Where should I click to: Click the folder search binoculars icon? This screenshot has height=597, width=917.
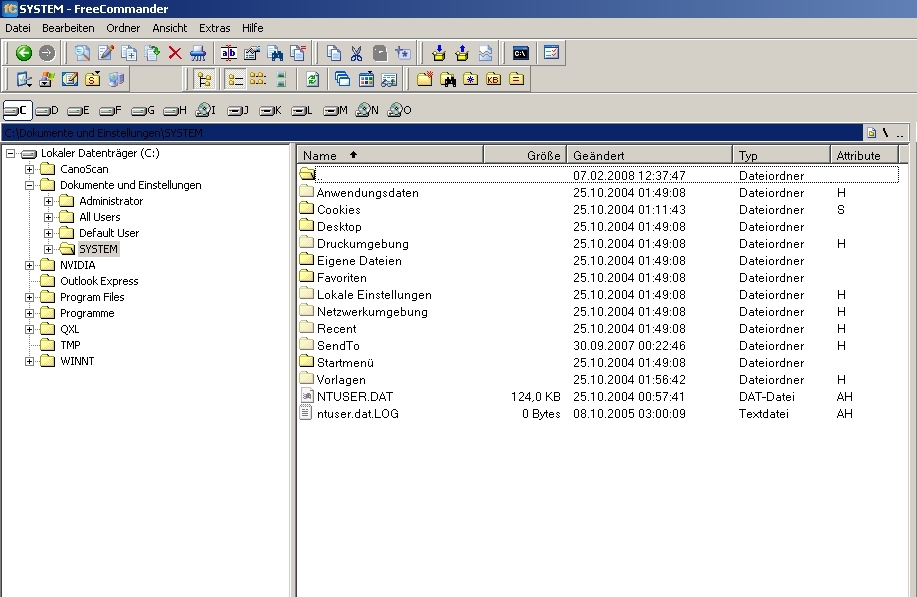tap(448, 80)
